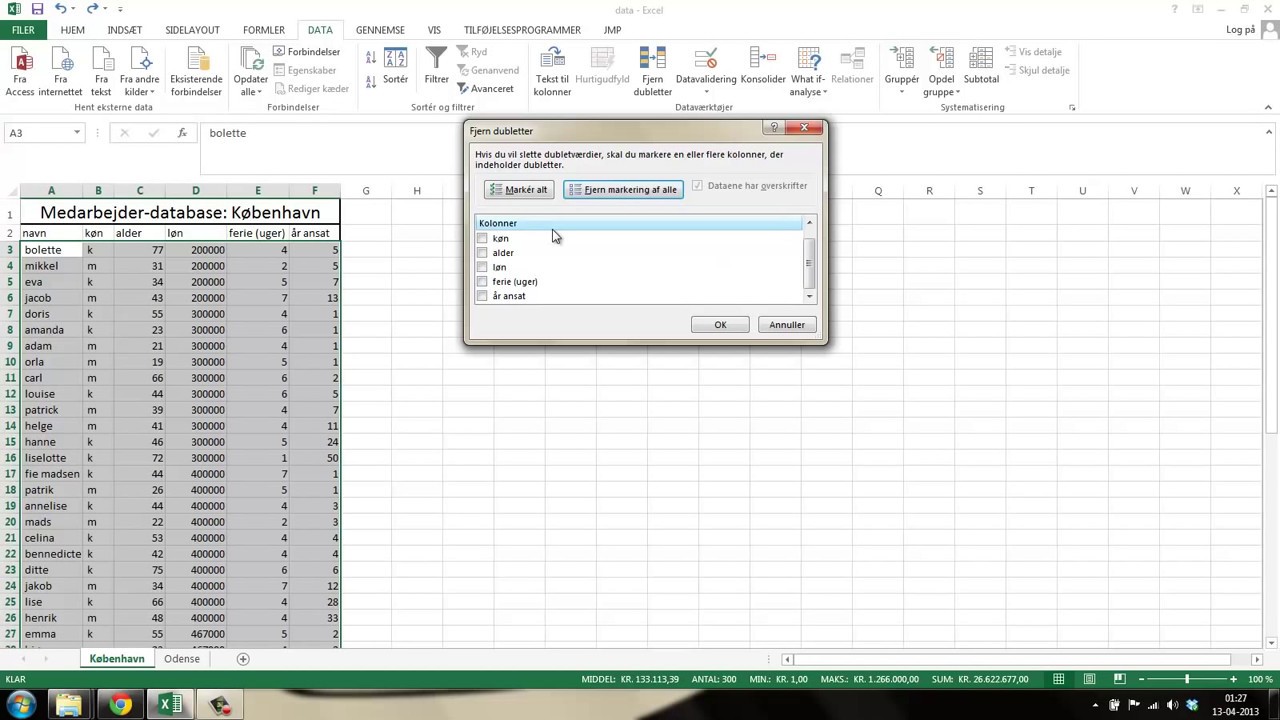Open help in the Fjern dubletter dialog

click(774, 128)
